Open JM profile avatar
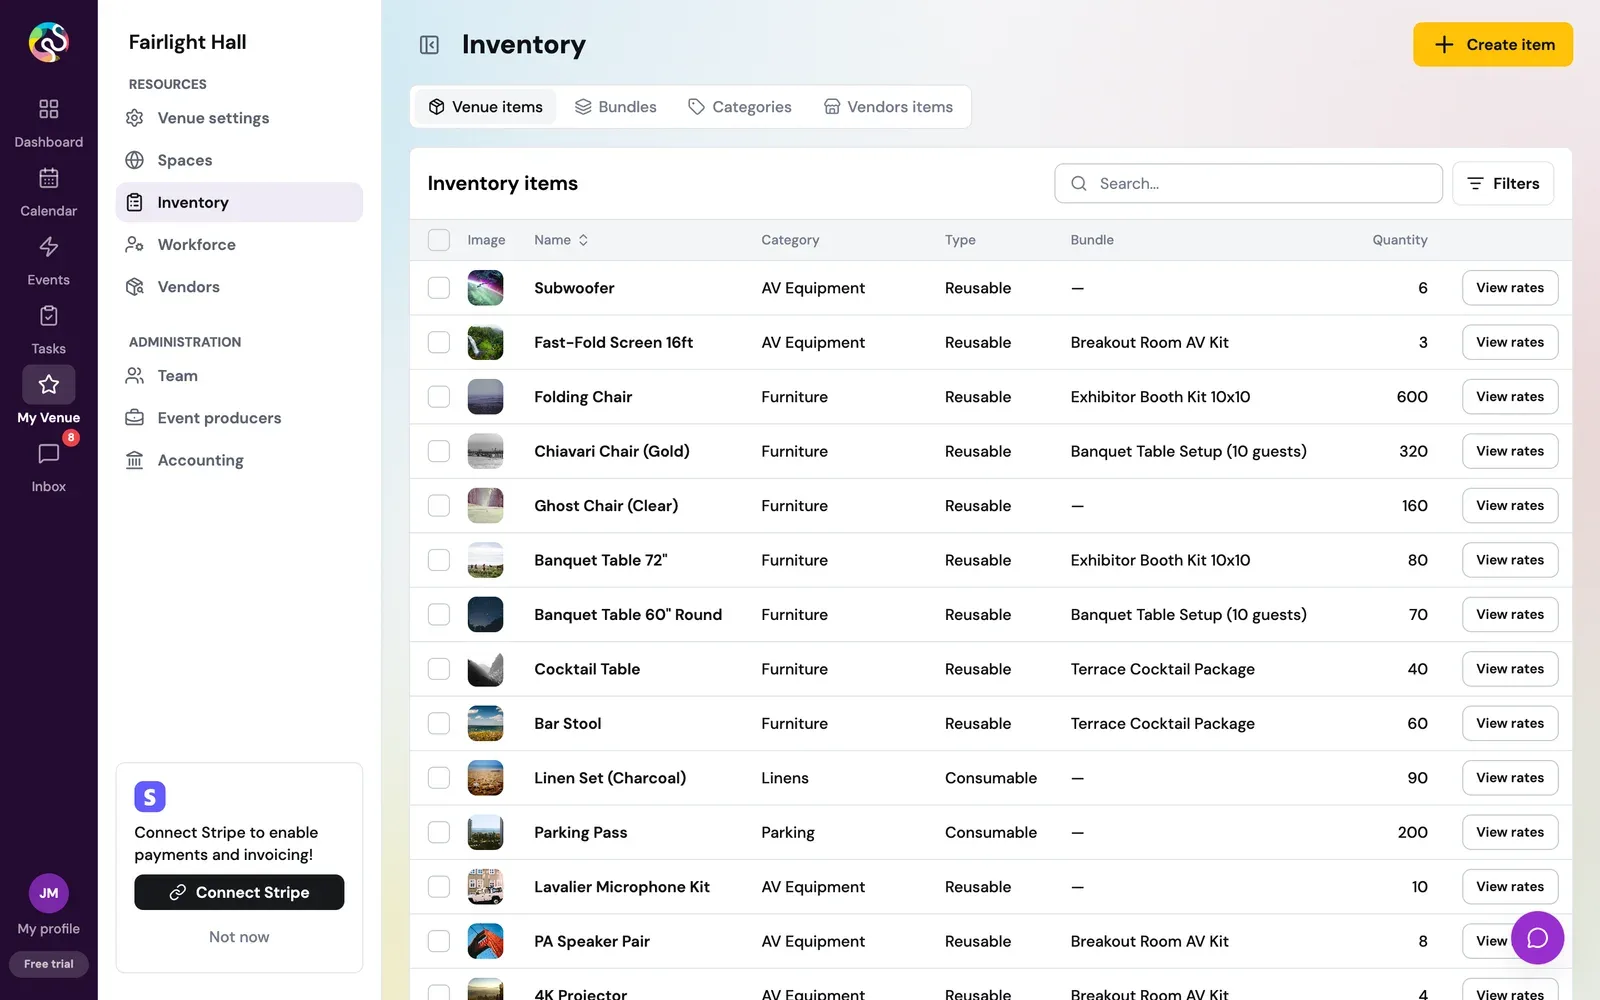 click(x=48, y=893)
